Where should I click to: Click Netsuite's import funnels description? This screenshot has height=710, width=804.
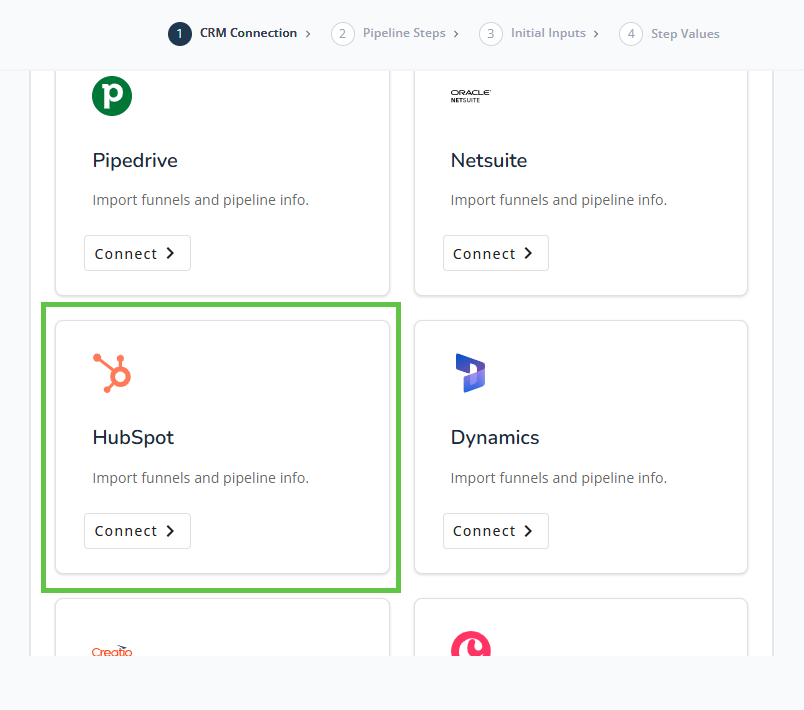[559, 200]
